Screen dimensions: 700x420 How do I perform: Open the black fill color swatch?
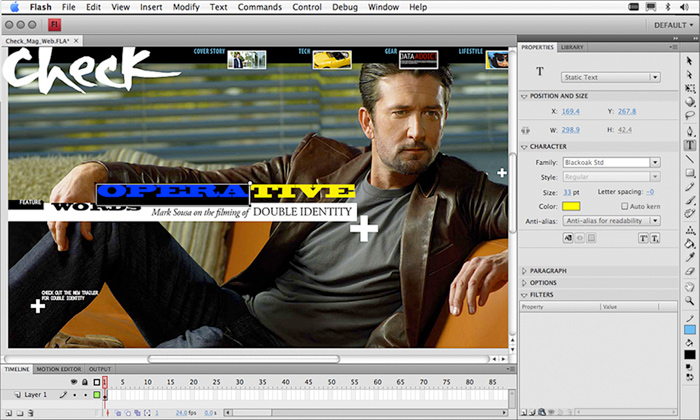(x=690, y=355)
